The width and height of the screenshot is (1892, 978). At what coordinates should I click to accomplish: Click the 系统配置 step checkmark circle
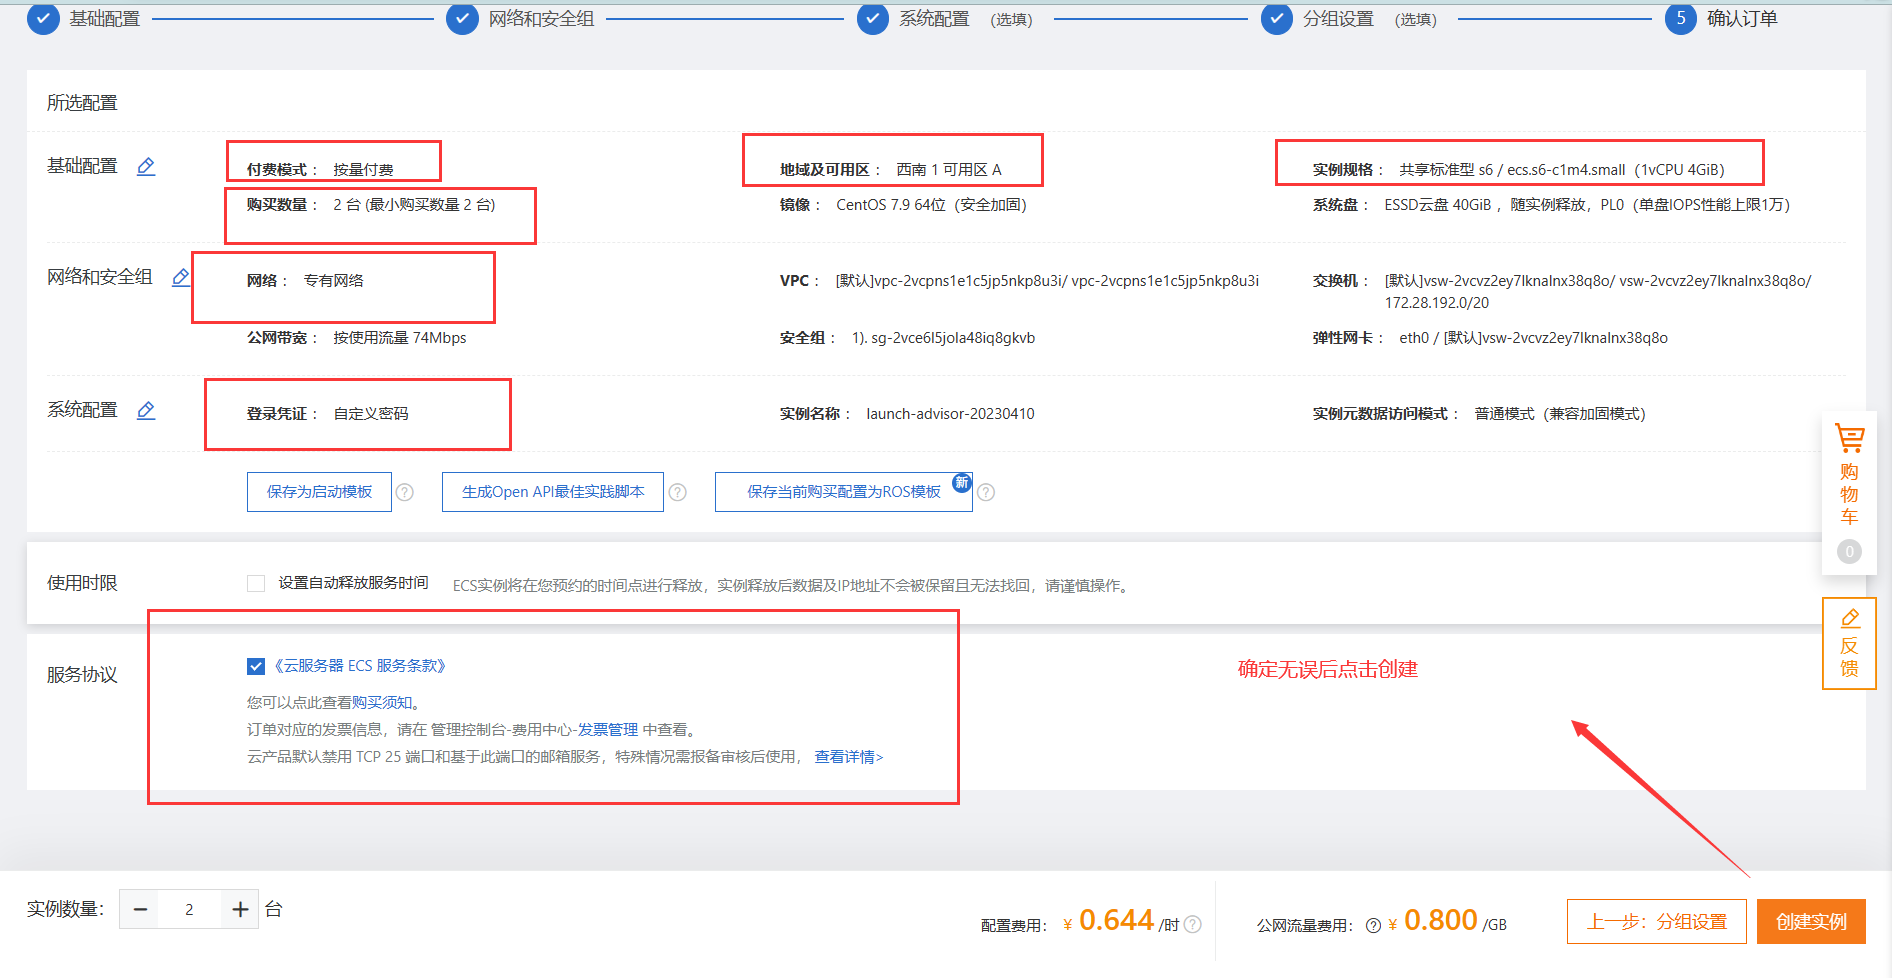click(x=873, y=18)
